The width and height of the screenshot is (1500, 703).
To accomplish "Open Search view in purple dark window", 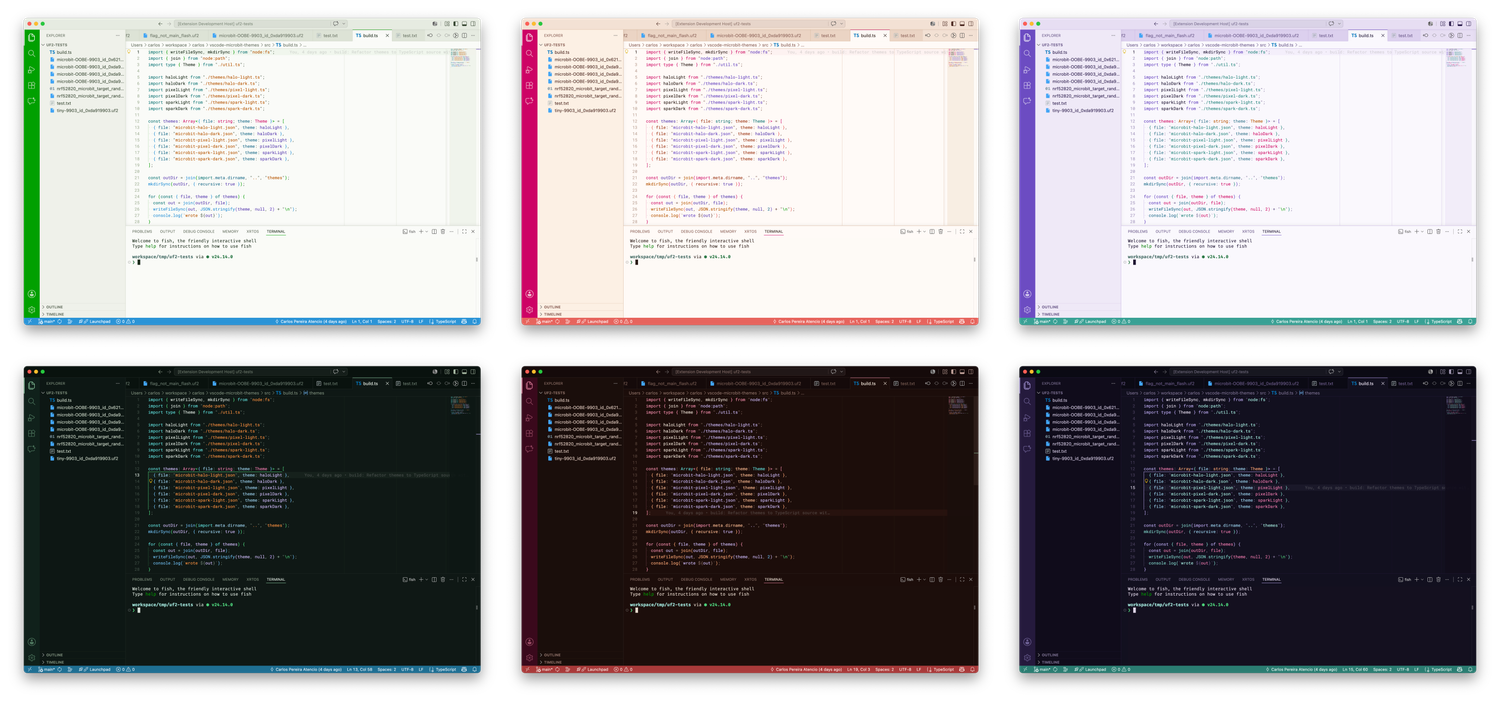I will coord(1027,401).
